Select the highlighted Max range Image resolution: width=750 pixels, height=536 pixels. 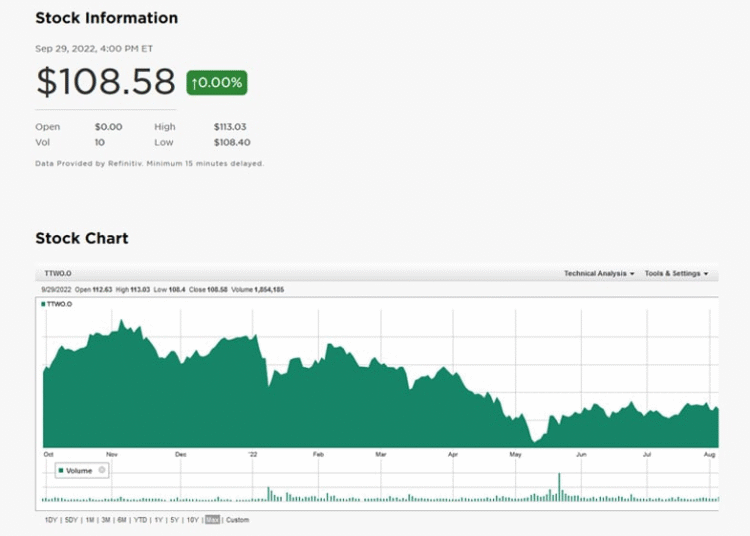coord(212,520)
